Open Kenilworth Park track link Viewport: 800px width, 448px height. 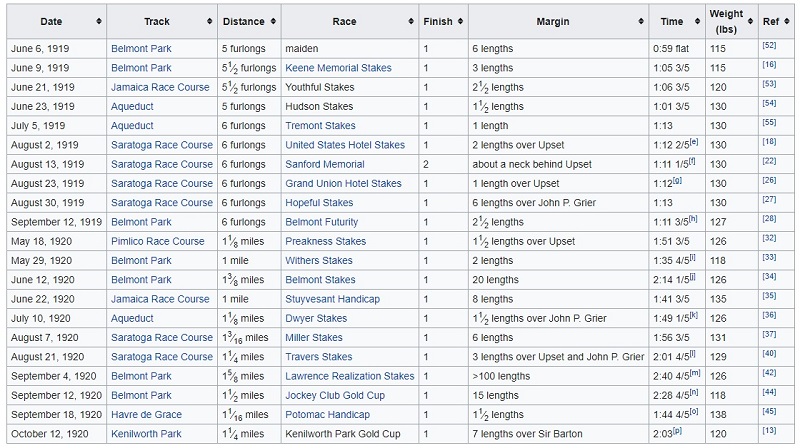pyautogui.click(x=146, y=434)
